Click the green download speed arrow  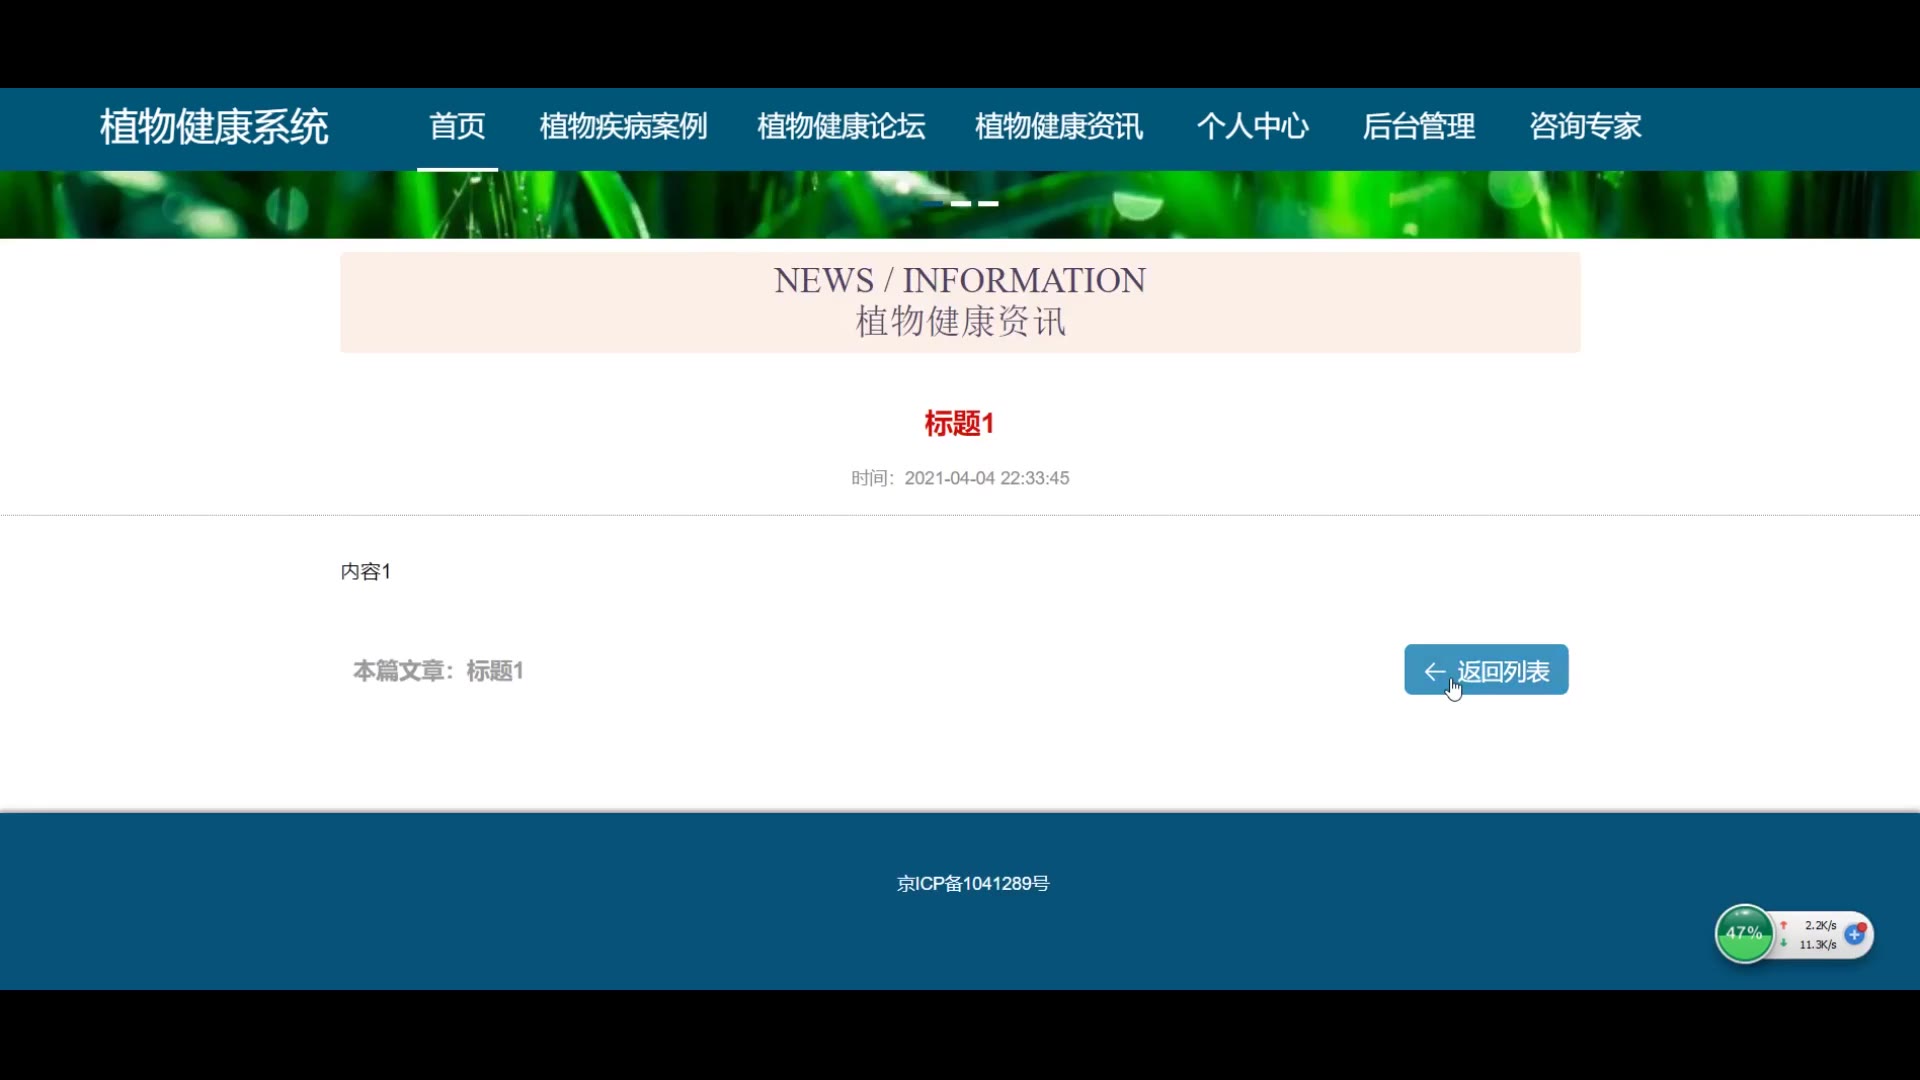(x=1783, y=944)
